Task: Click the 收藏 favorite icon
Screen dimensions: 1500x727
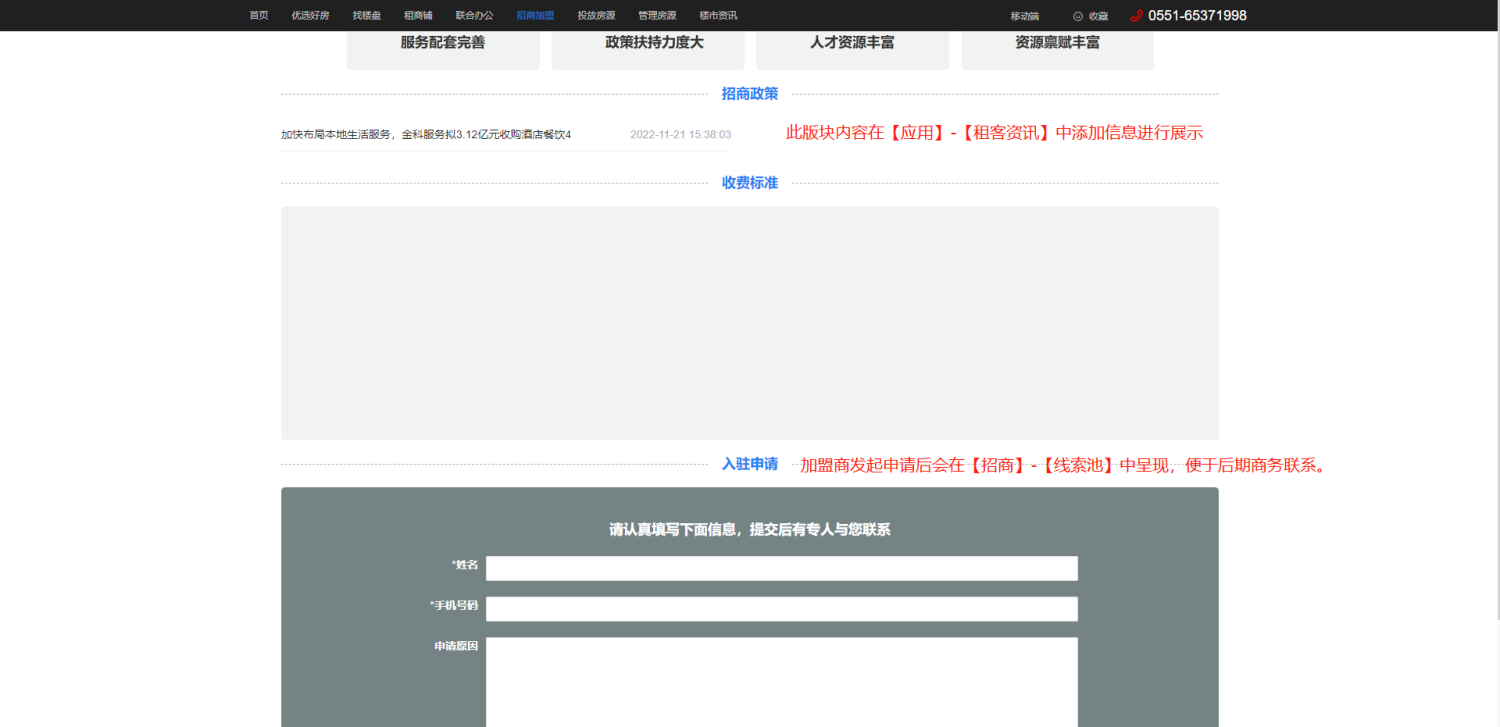Action: coord(1078,16)
